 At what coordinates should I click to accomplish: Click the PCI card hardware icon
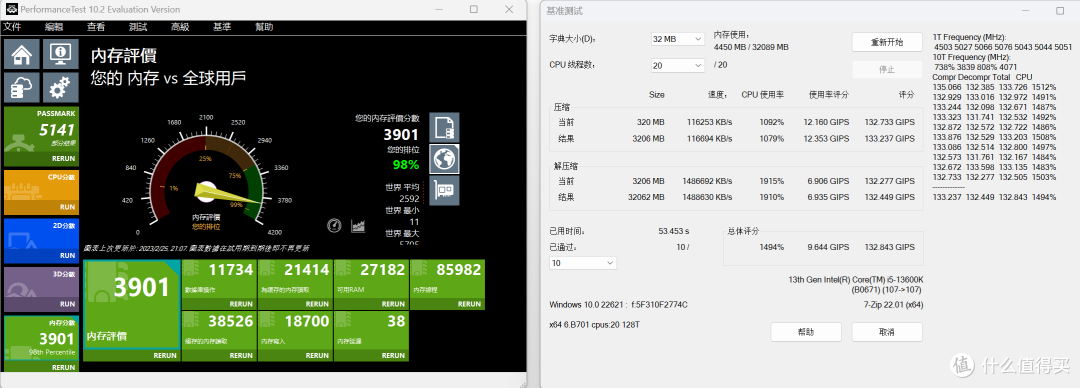[444, 190]
